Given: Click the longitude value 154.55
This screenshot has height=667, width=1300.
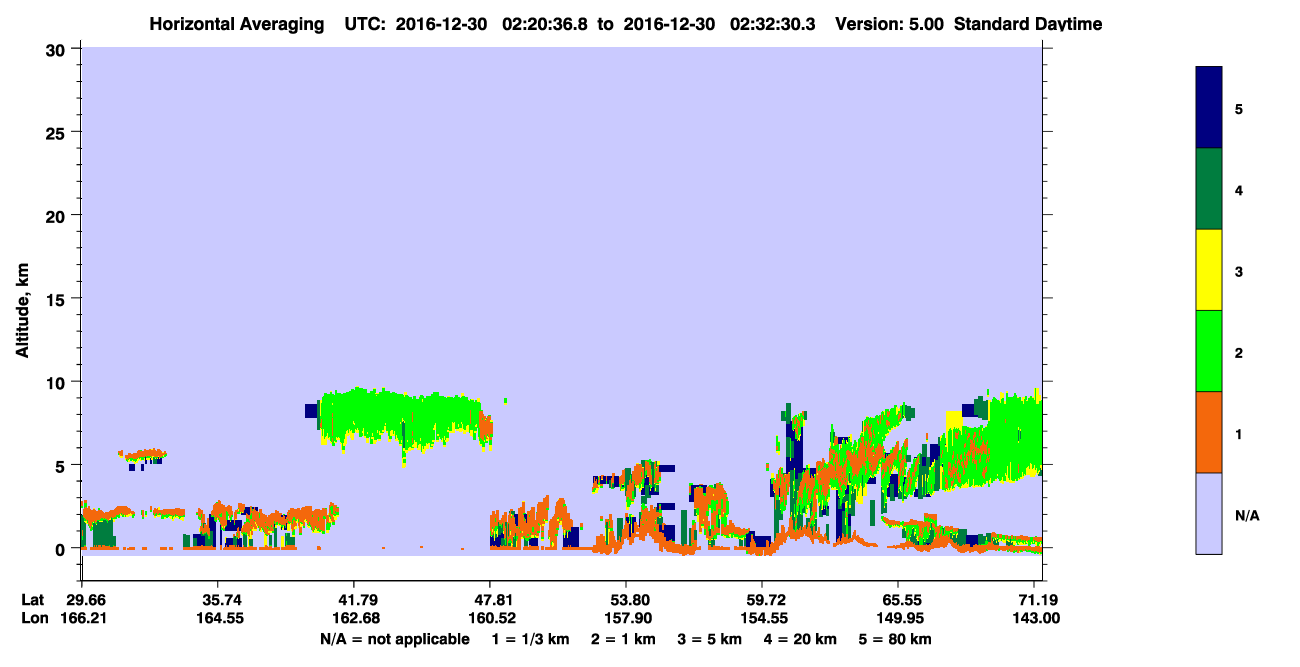Looking at the screenshot, I should tap(762, 618).
